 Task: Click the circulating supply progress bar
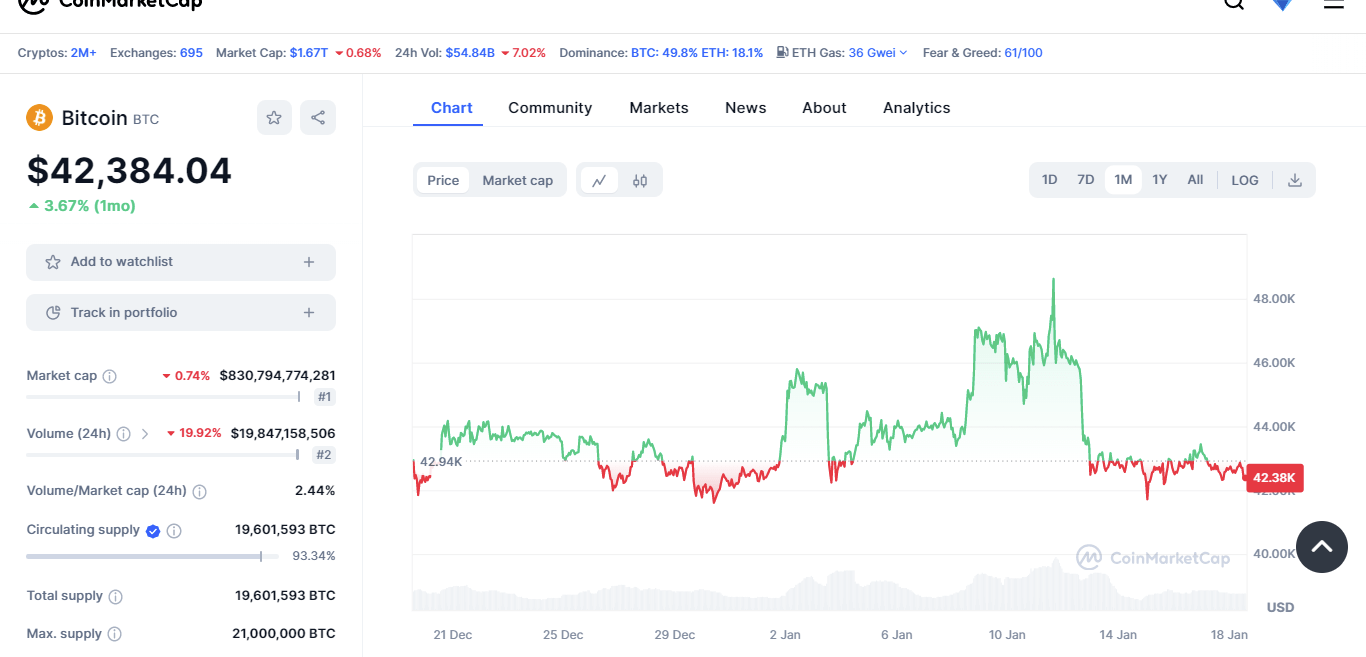(152, 556)
